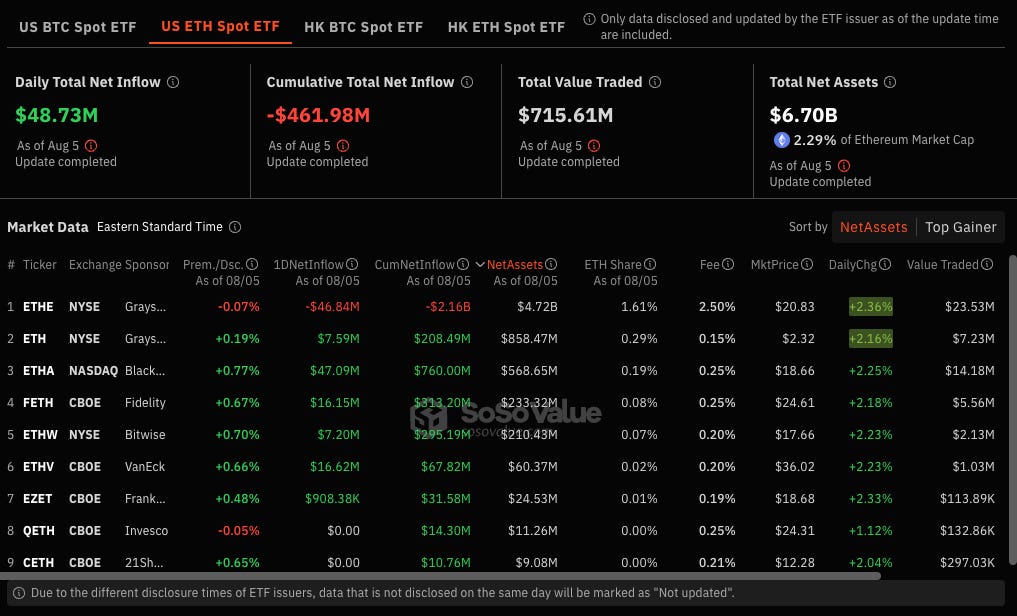Click info icon next to Total Net Assets

[x=890, y=82]
